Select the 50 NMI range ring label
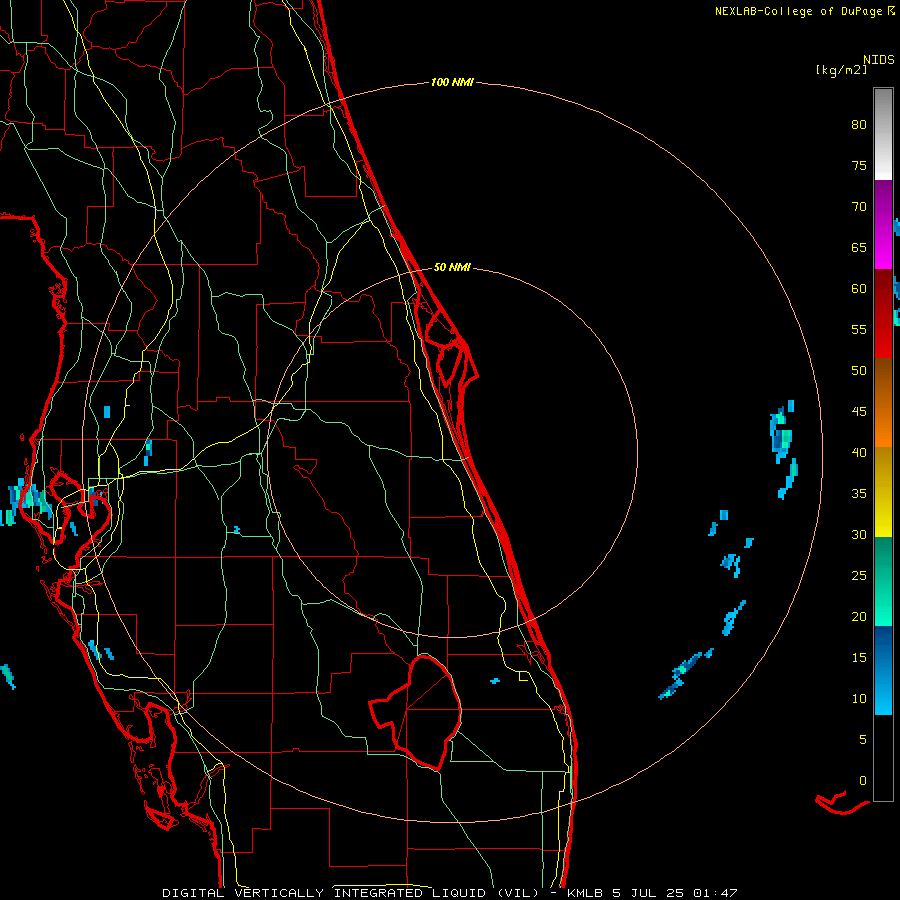The height and width of the screenshot is (900, 900). 452,267
